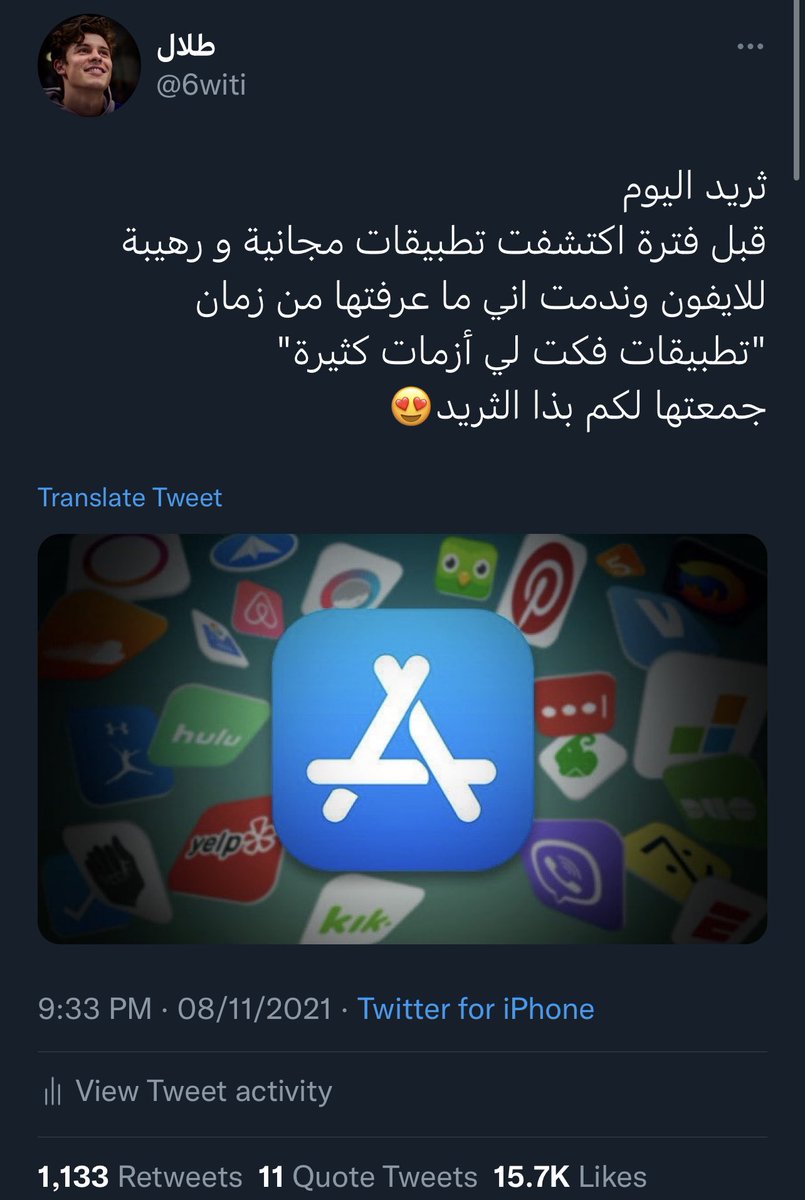The image size is (805, 1200).
Task: Open the @6witi username handle
Action: [x=201, y=85]
